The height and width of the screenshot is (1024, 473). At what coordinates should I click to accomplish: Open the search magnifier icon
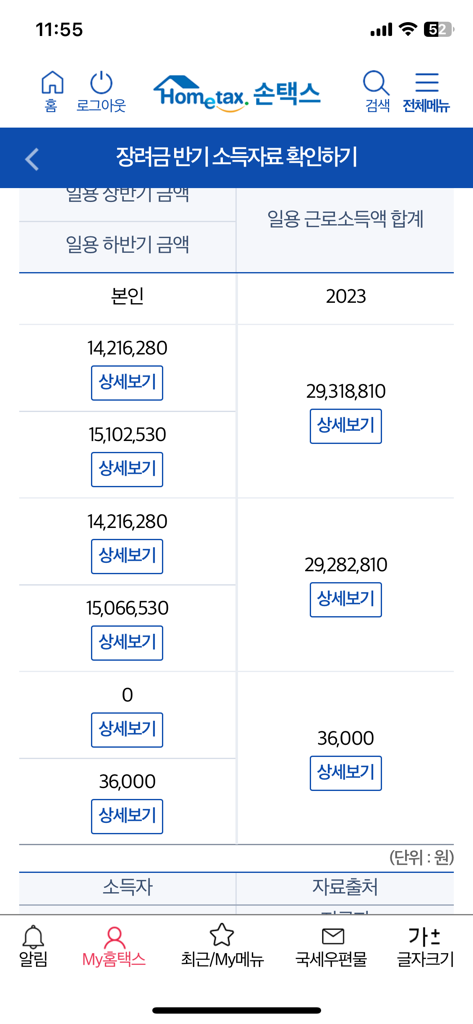377,84
